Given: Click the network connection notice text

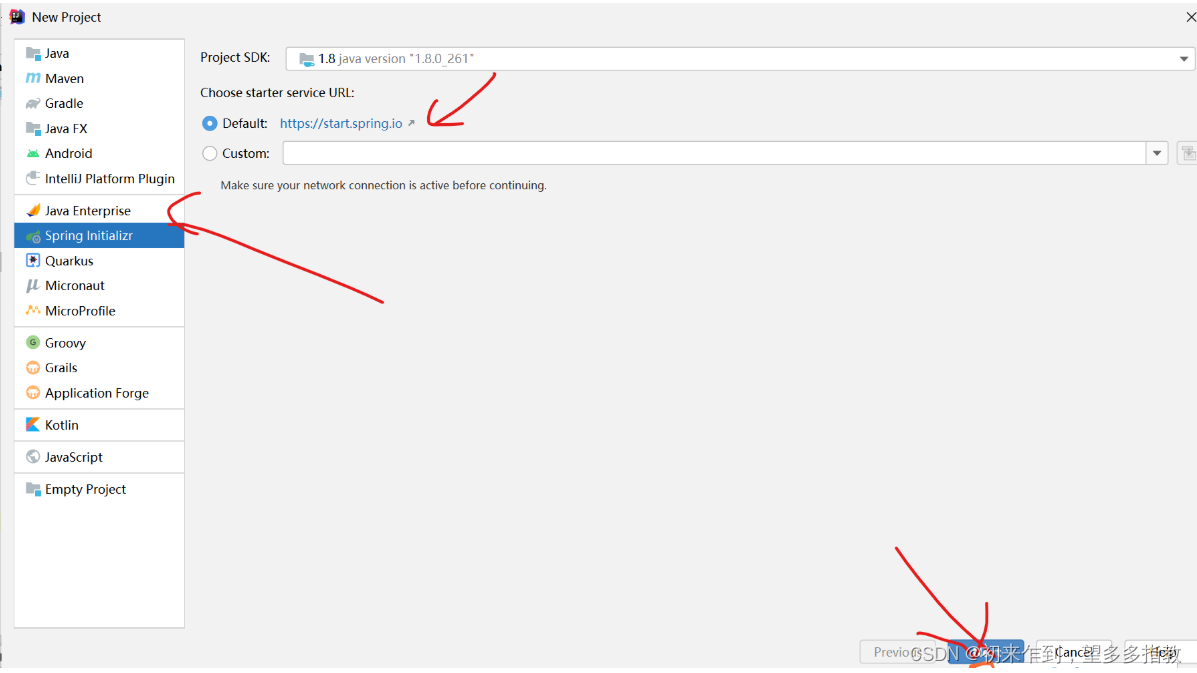Looking at the screenshot, I should 383,185.
